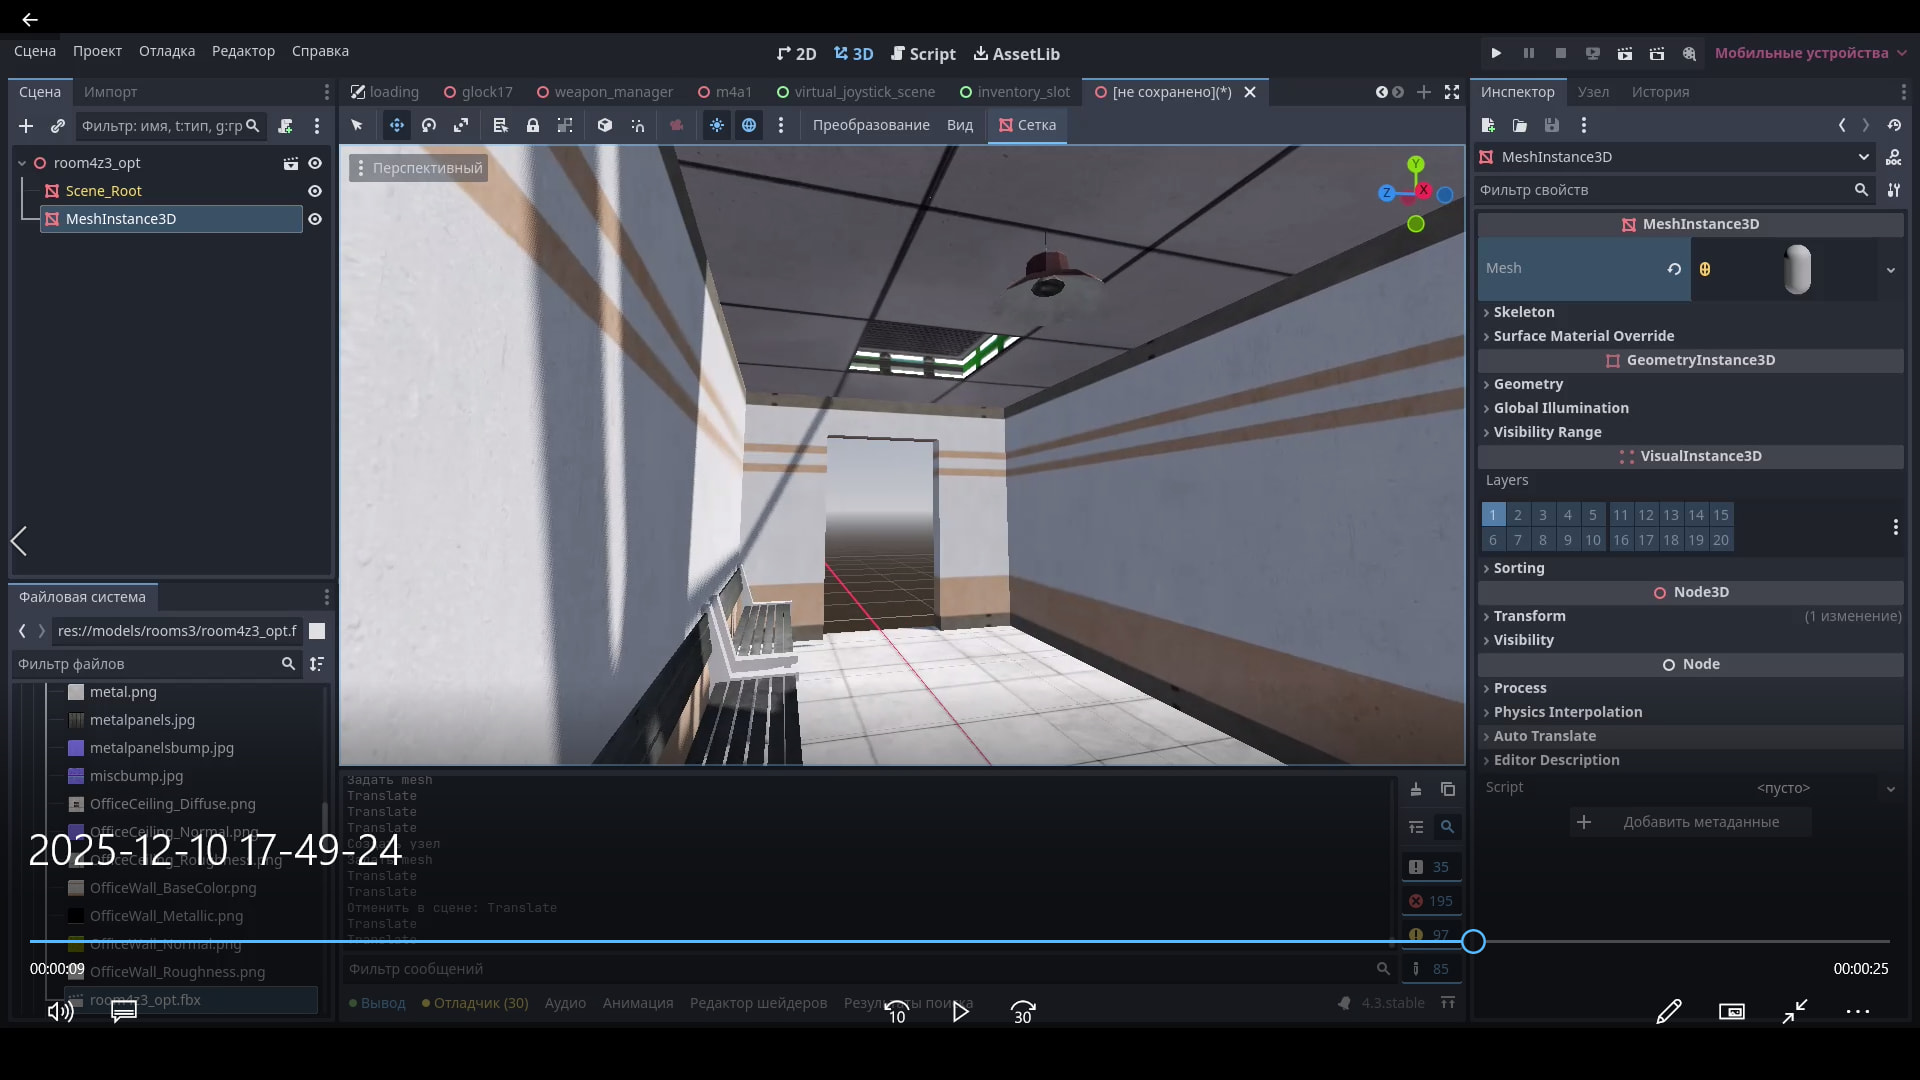Click the video progress slider handle

pyautogui.click(x=1473, y=941)
